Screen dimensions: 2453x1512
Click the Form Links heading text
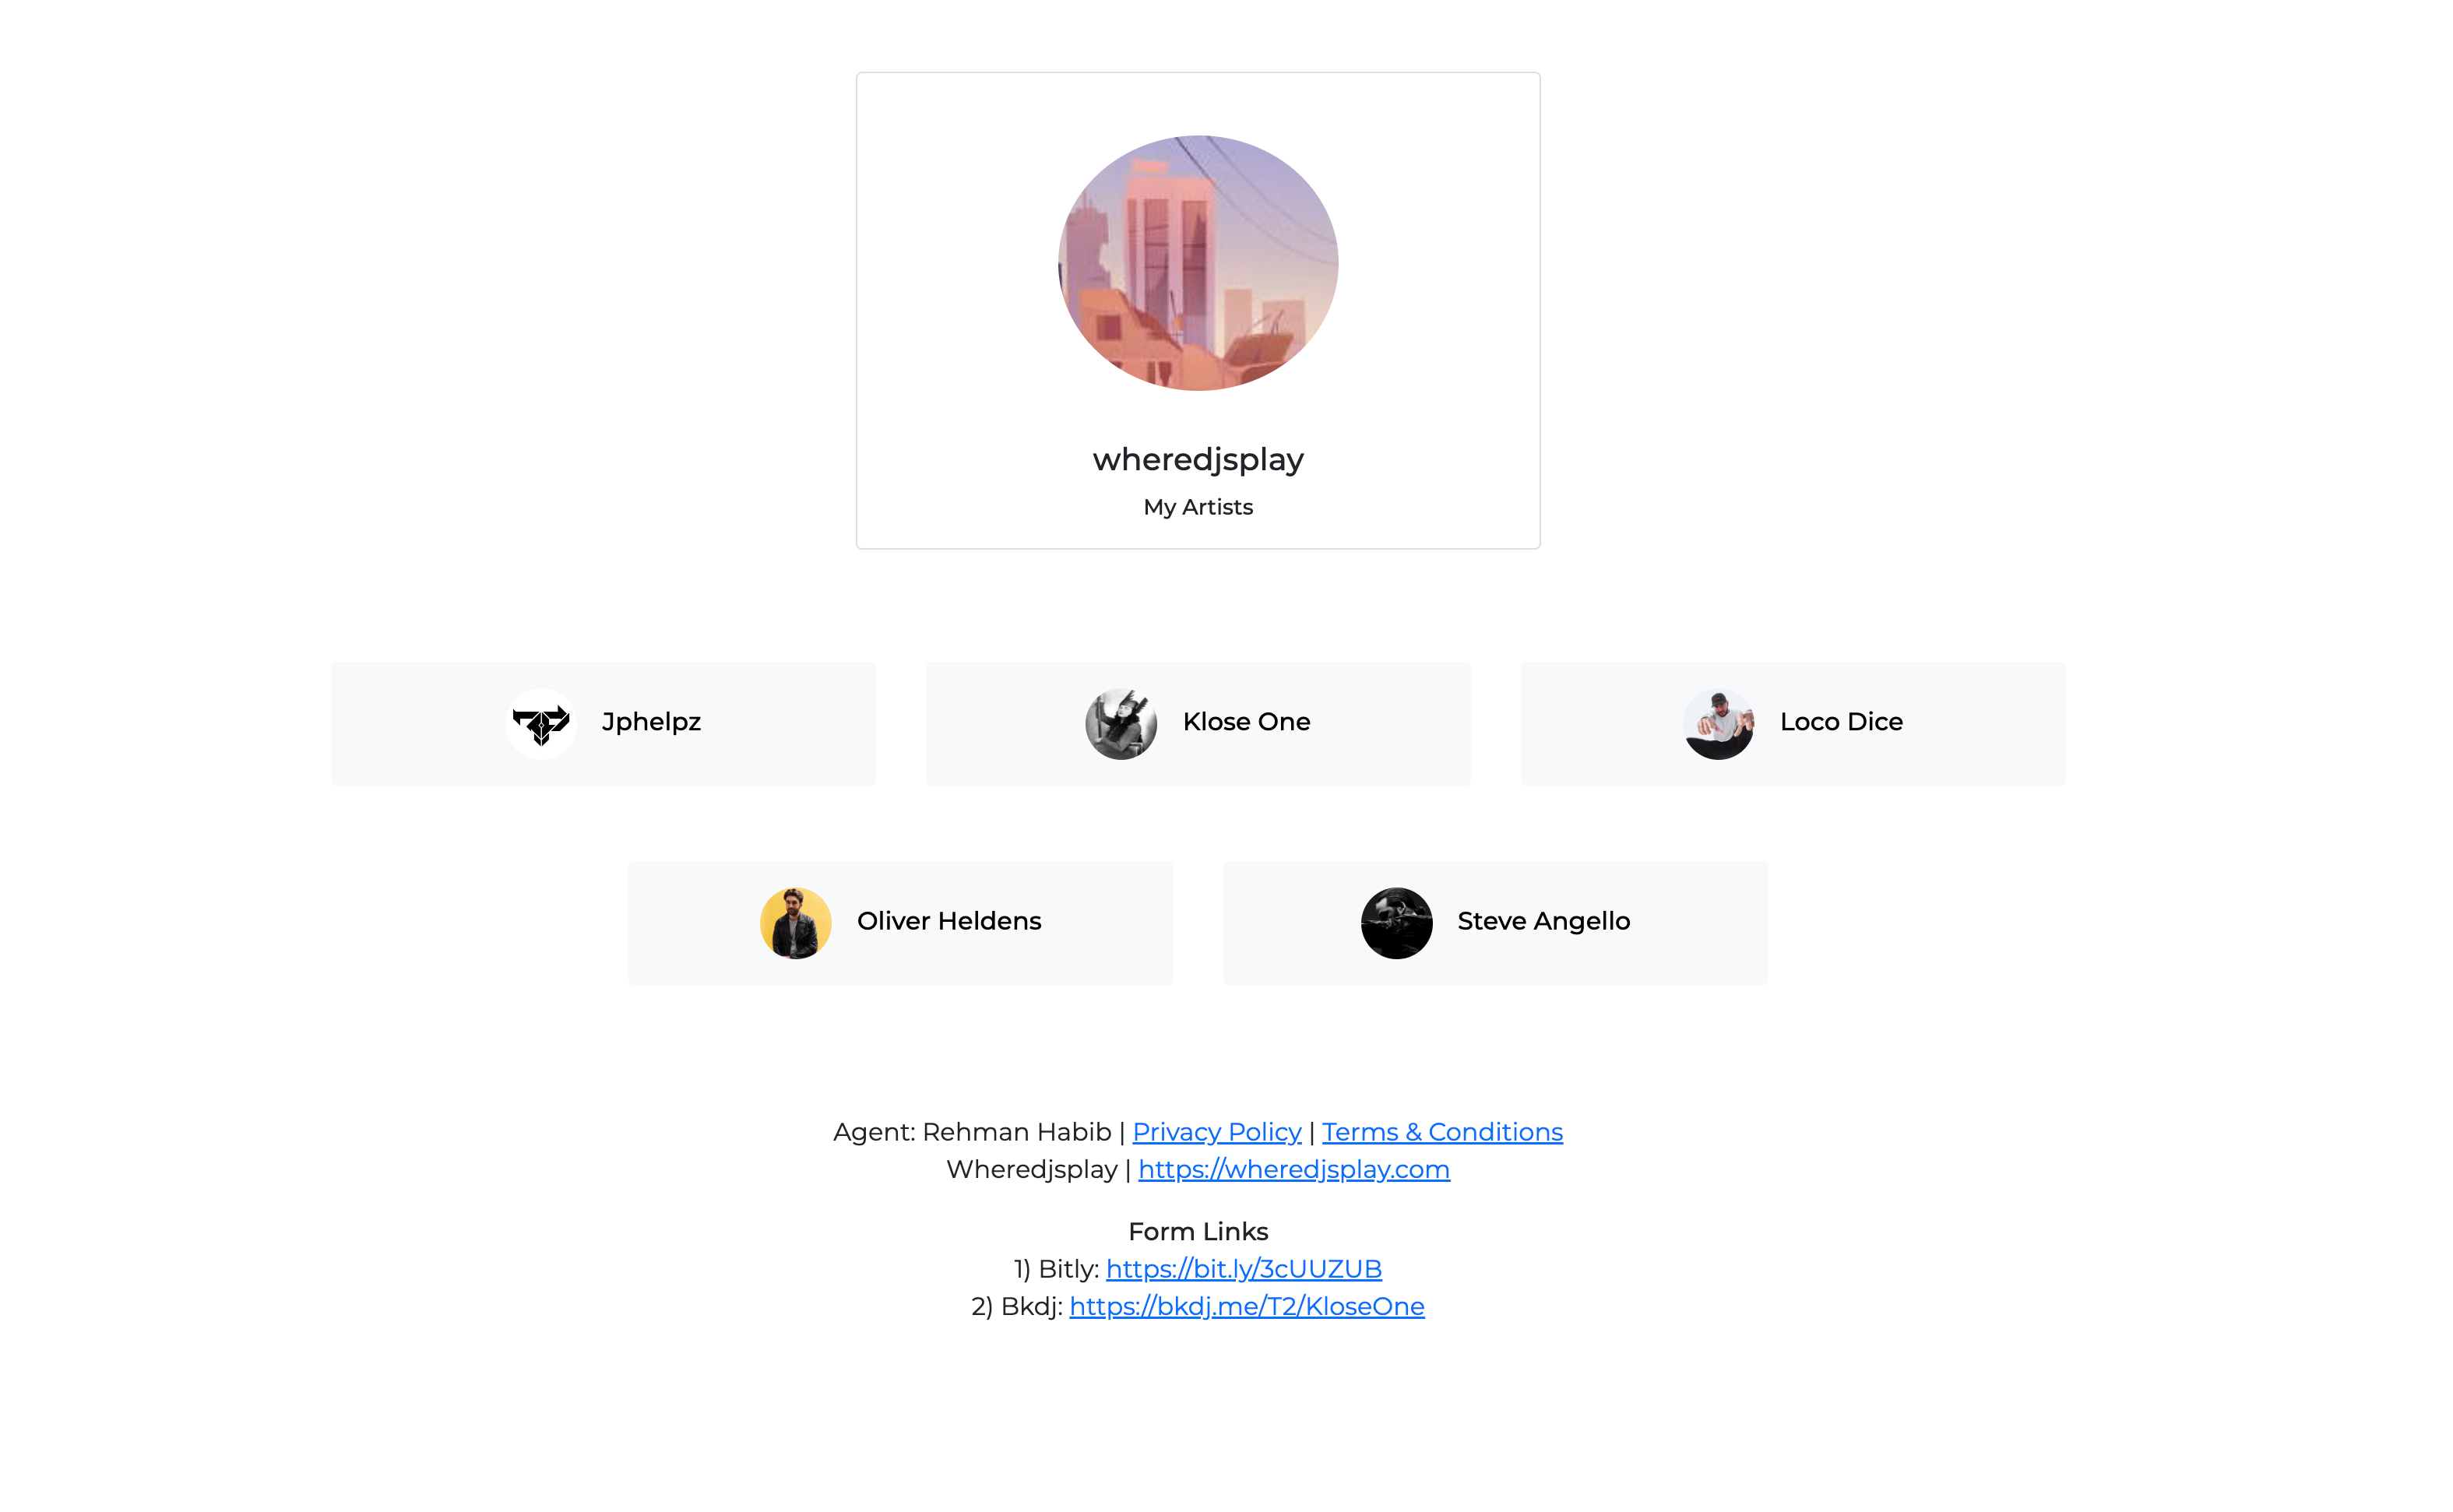[1198, 1231]
